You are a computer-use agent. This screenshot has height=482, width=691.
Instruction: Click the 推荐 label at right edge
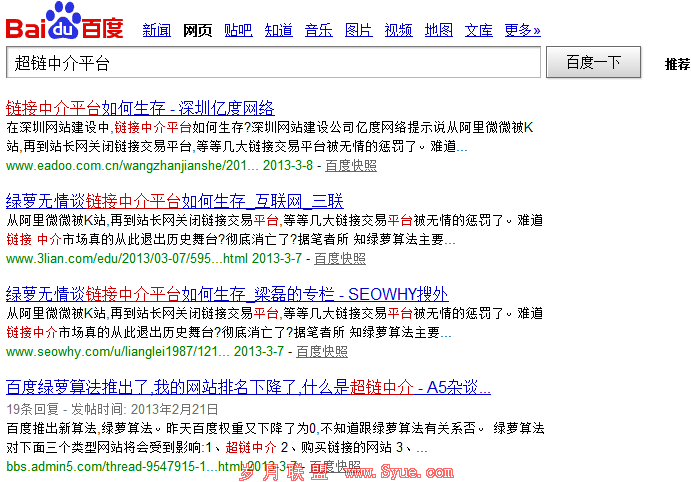[678, 64]
